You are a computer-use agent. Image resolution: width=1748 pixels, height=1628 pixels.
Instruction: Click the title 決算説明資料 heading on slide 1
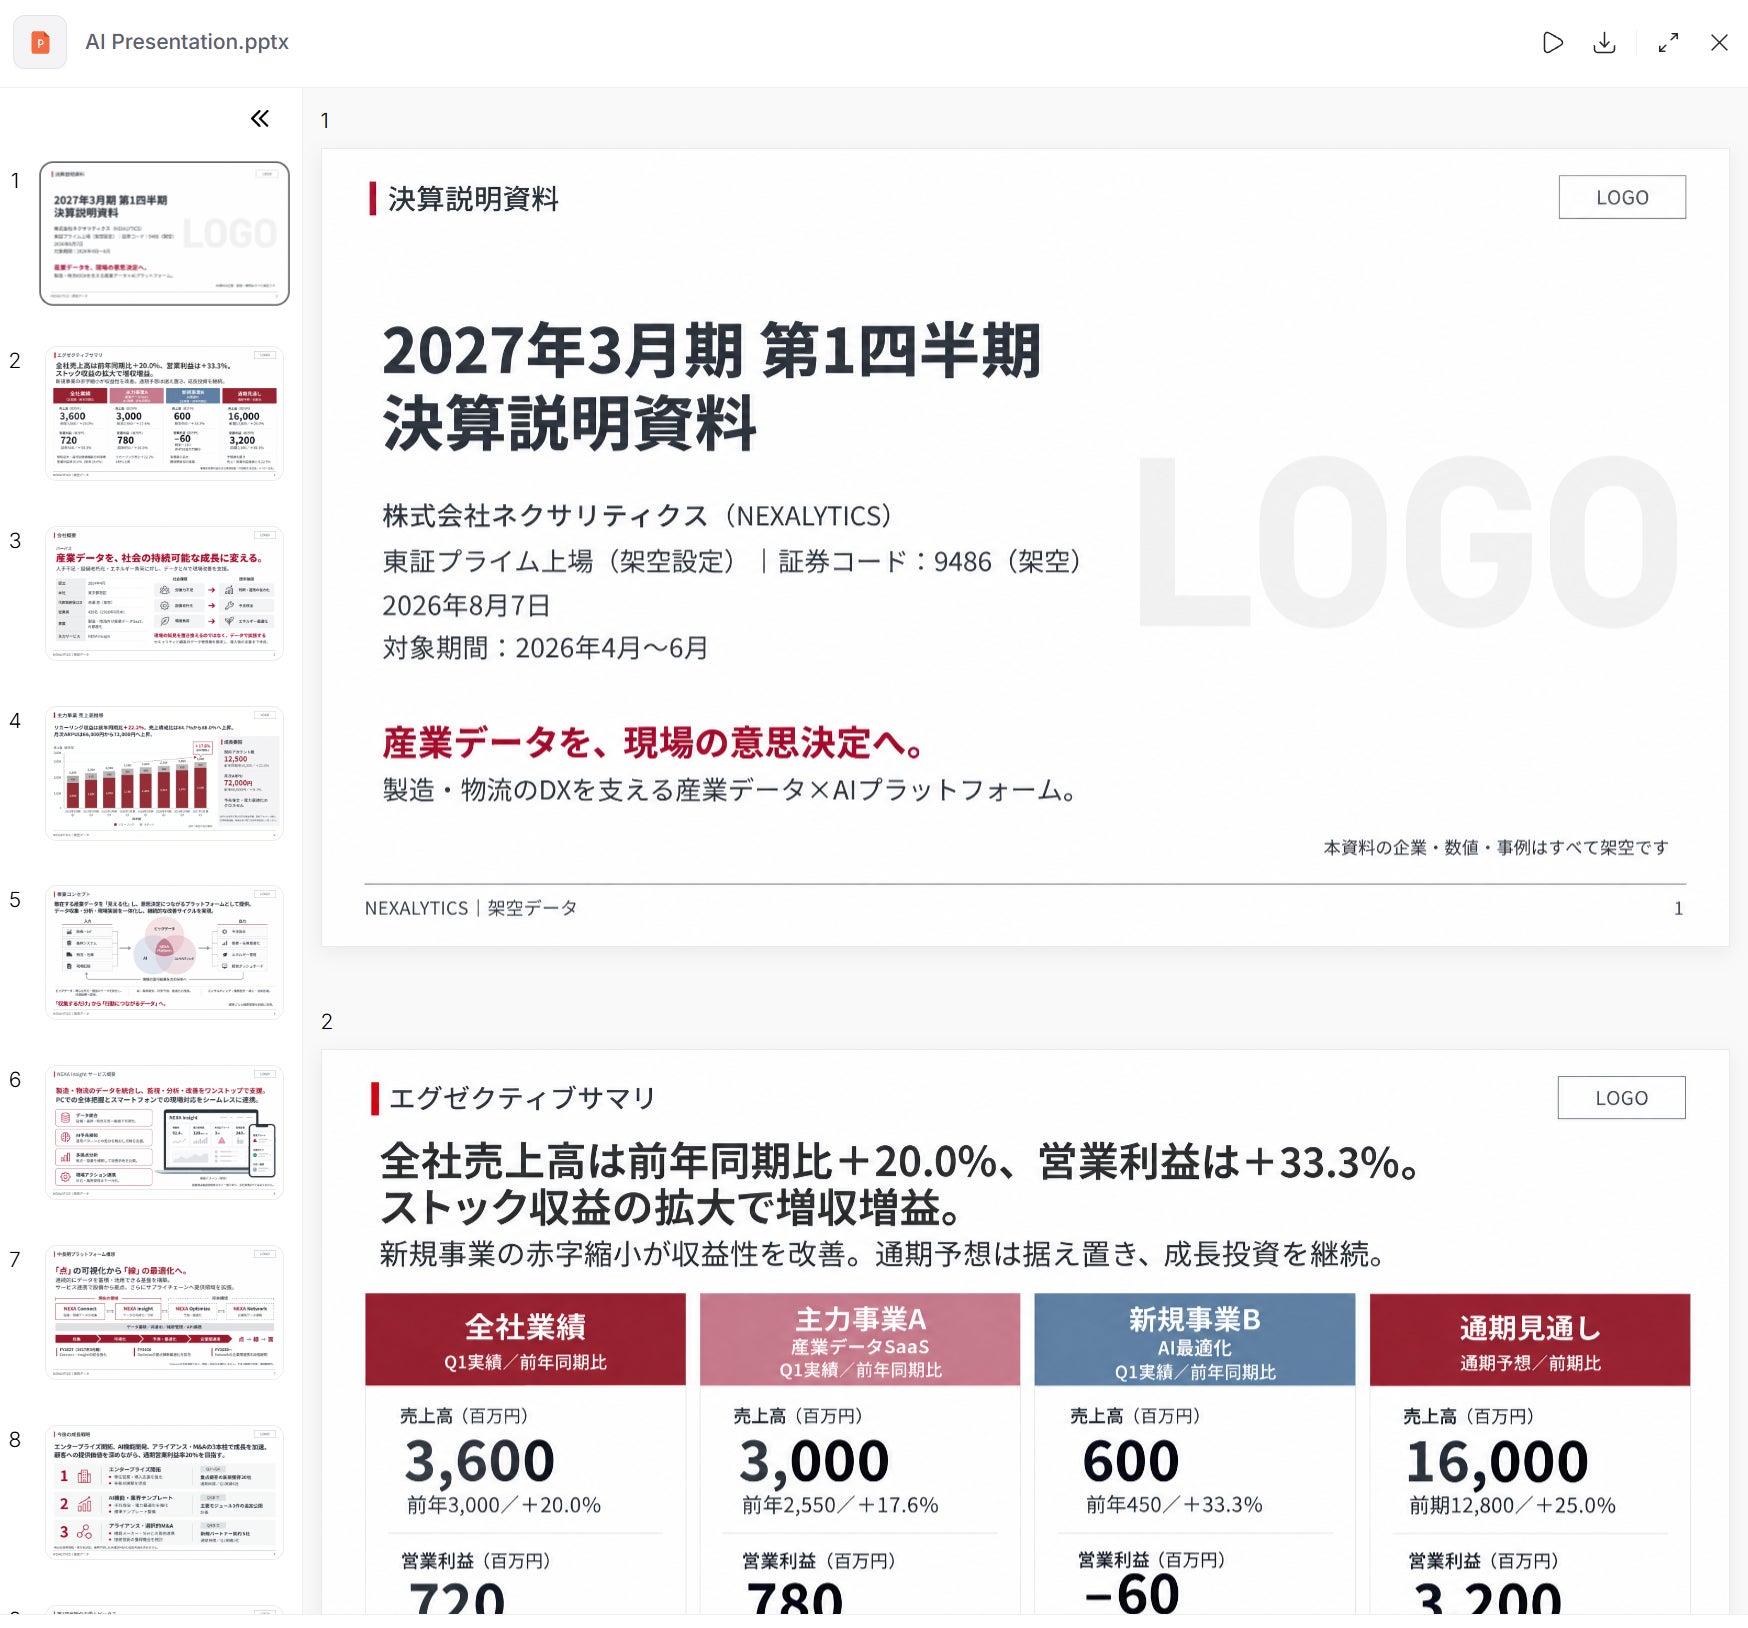473,199
